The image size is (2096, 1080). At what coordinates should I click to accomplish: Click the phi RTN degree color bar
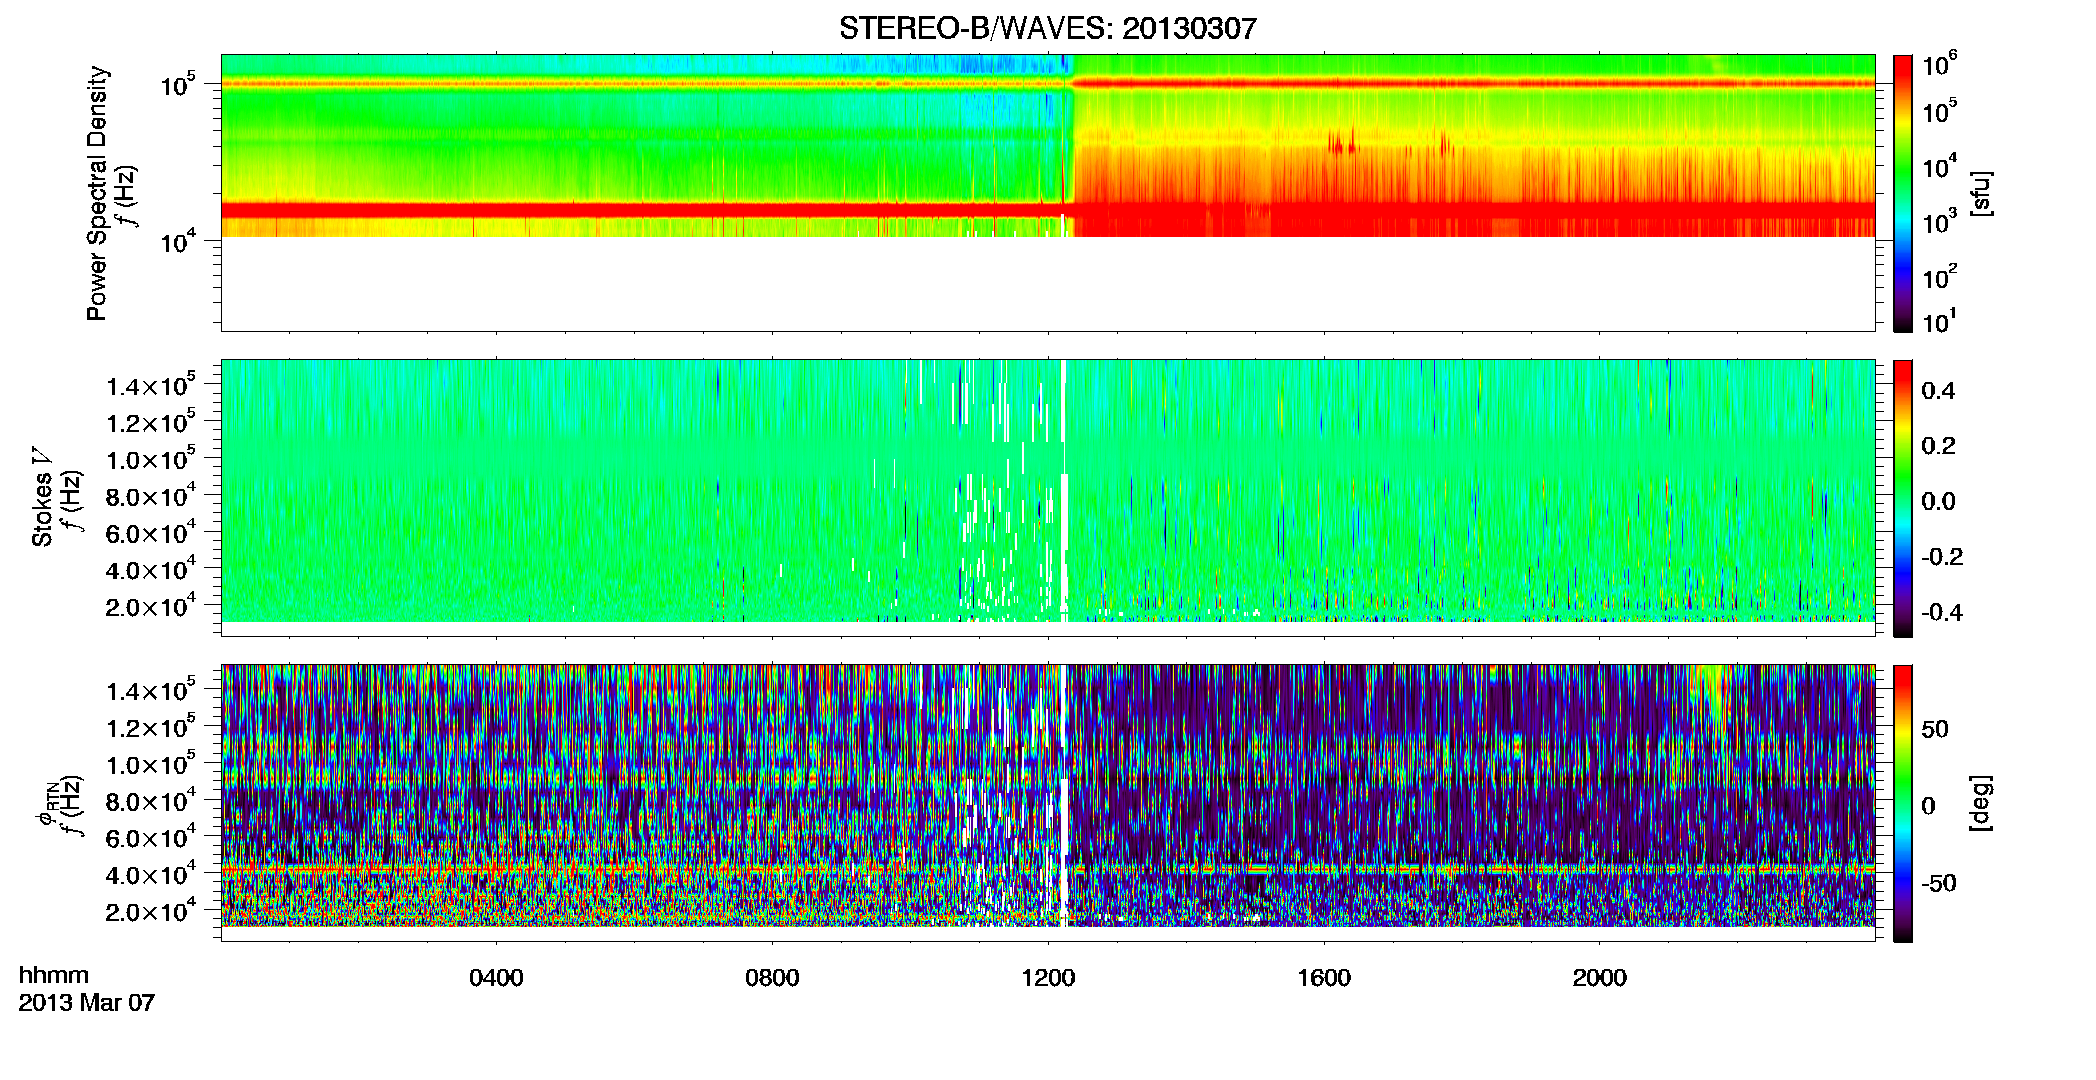pyautogui.click(x=1902, y=803)
